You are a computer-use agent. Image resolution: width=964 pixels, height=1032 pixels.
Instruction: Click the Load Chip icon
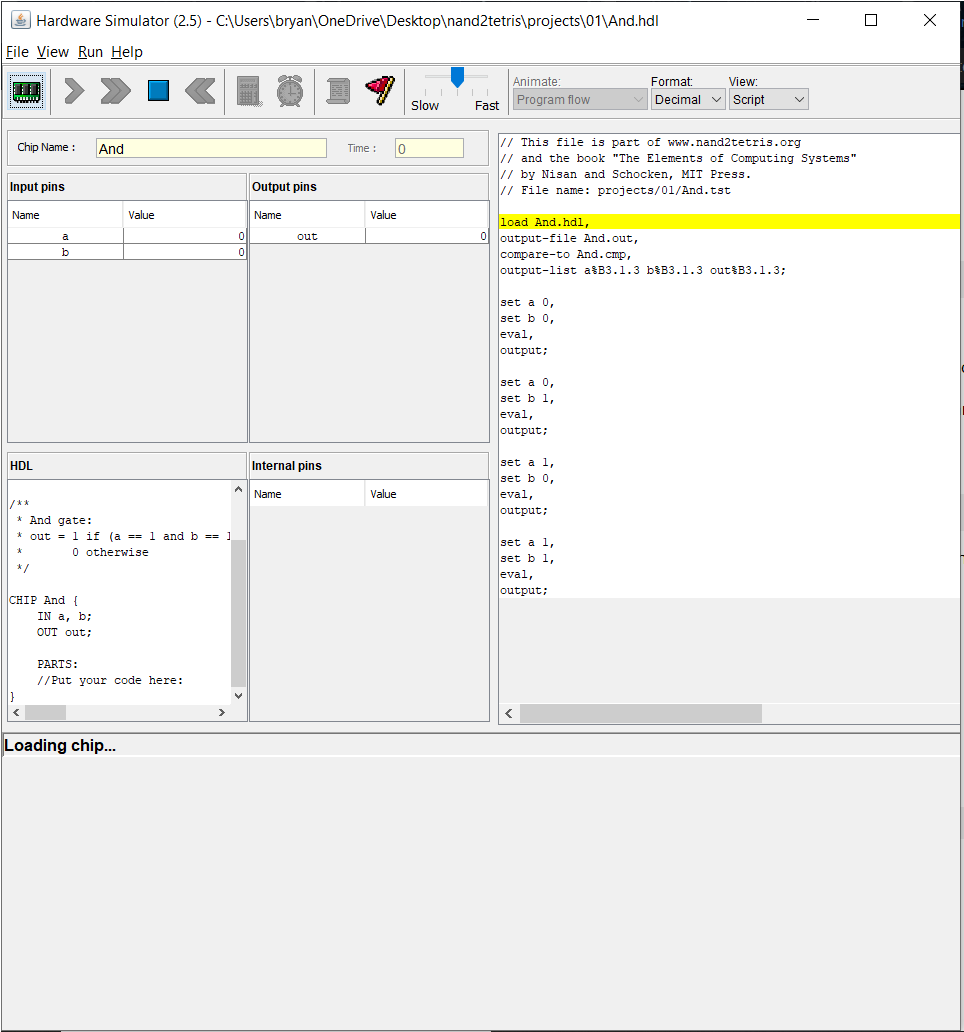[x=27, y=91]
